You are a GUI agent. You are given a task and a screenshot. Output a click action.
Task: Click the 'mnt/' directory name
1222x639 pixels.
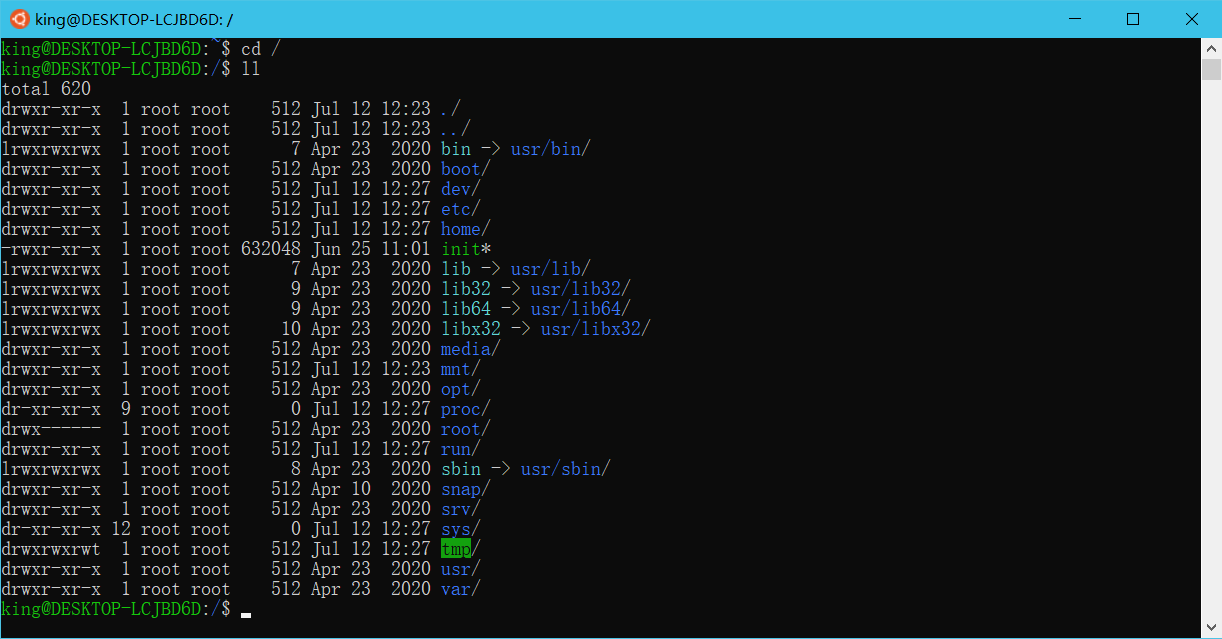coord(461,369)
